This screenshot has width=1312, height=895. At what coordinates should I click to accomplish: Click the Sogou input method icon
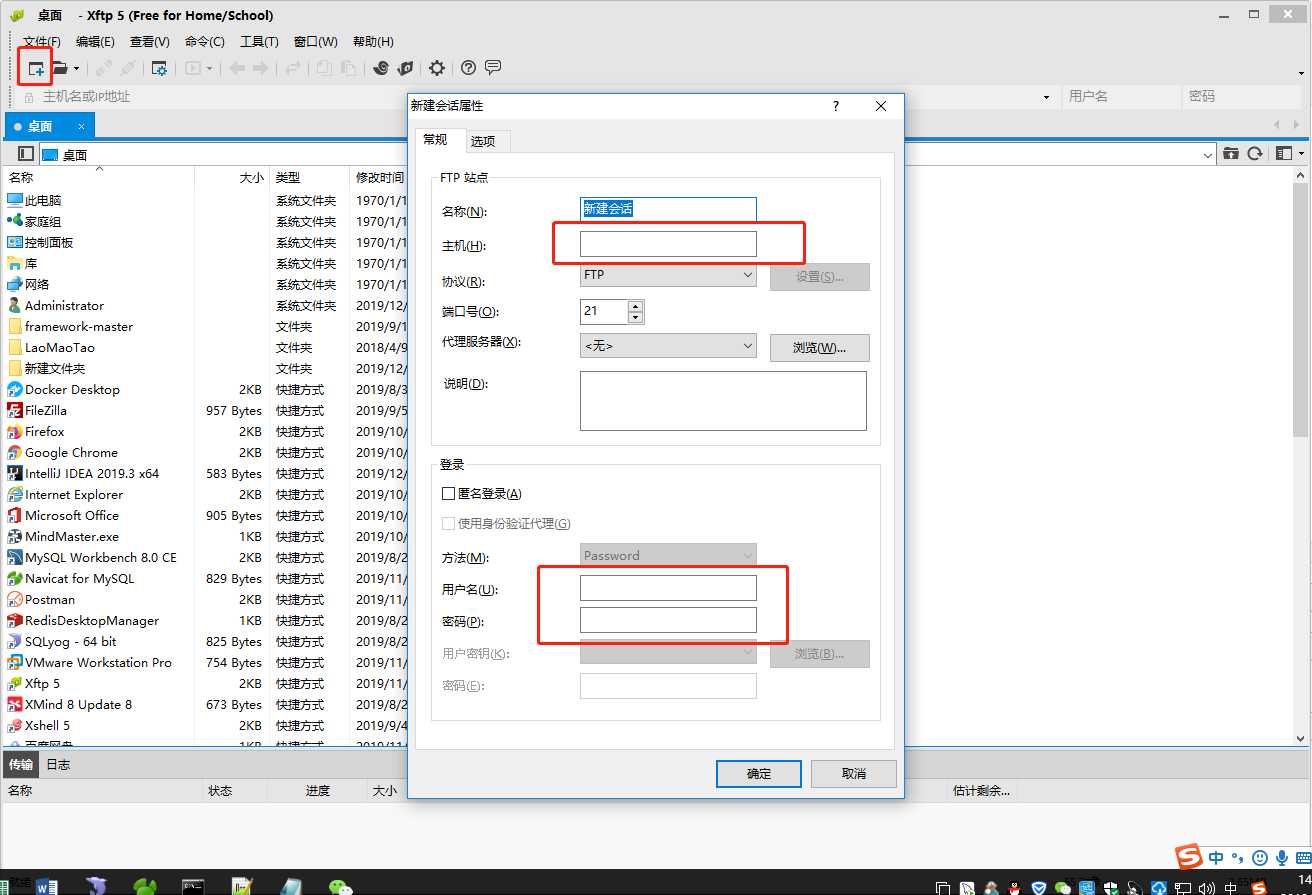[x=1189, y=857]
